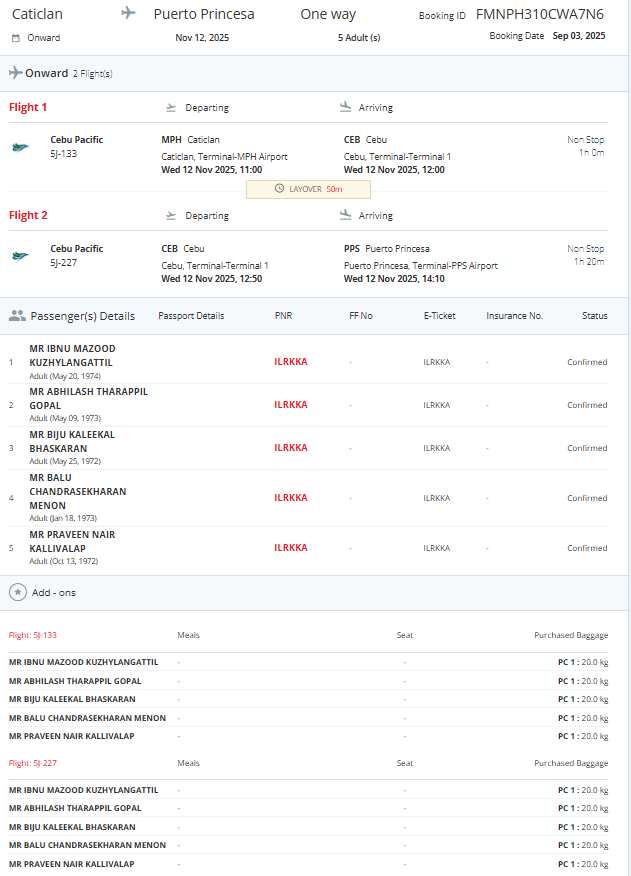Click the Flight: 5J-227 add-ons label

(33, 763)
